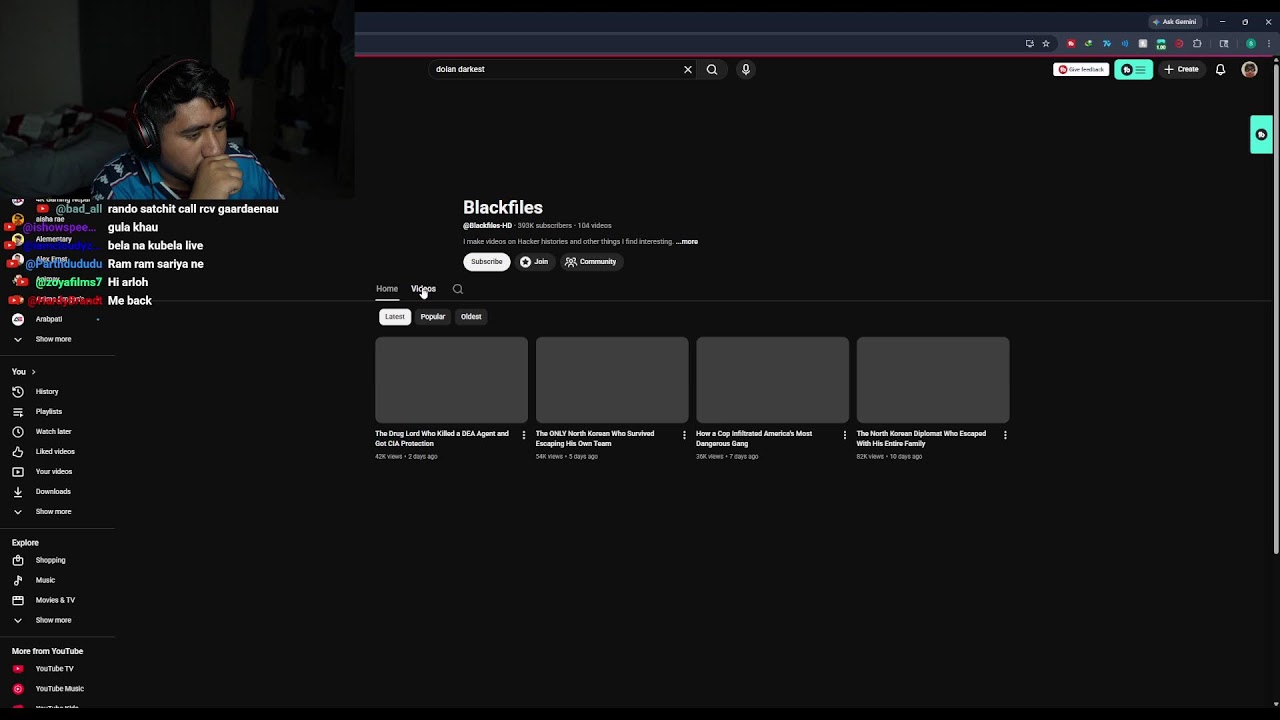Open the Chrome extensions puzzle icon
This screenshot has height=720, width=1280.
1197,44
